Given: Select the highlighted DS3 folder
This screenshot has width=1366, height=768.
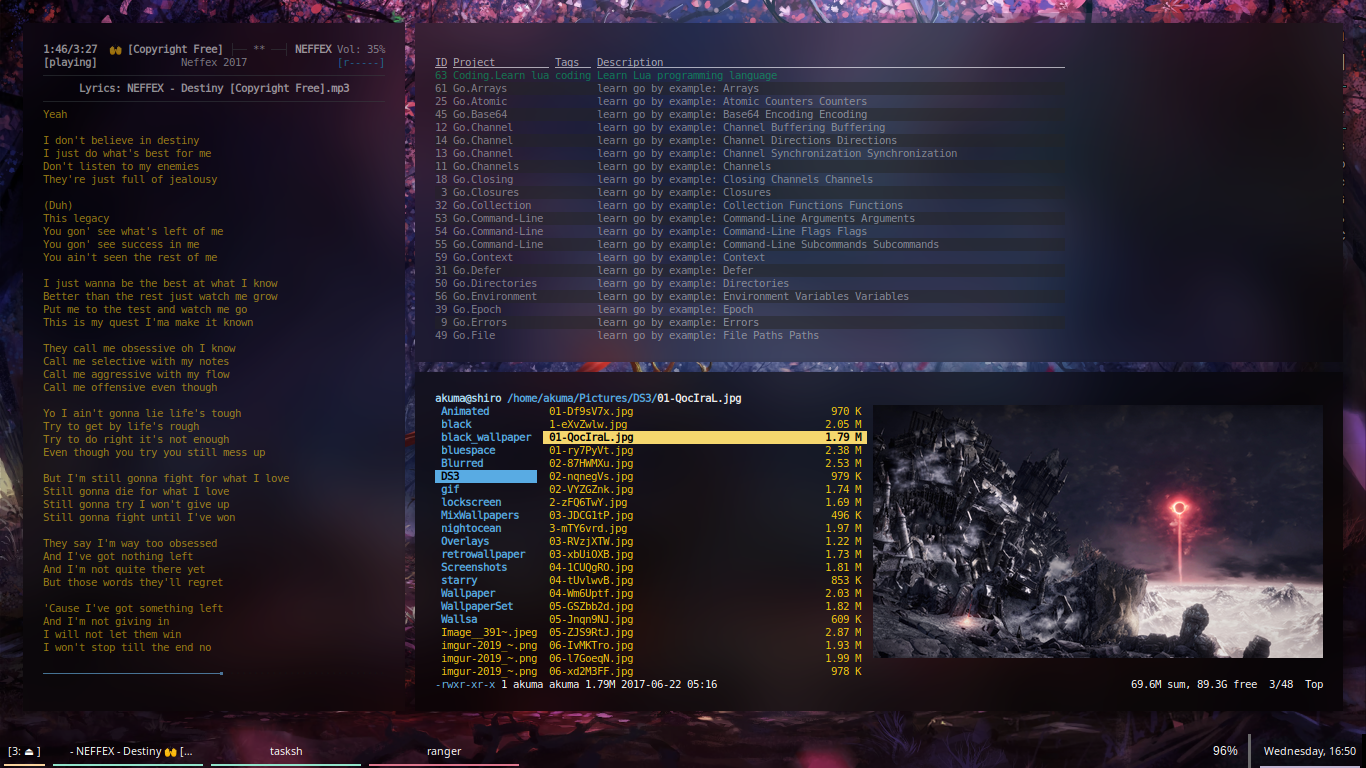Looking at the screenshot, I should 486,476.
